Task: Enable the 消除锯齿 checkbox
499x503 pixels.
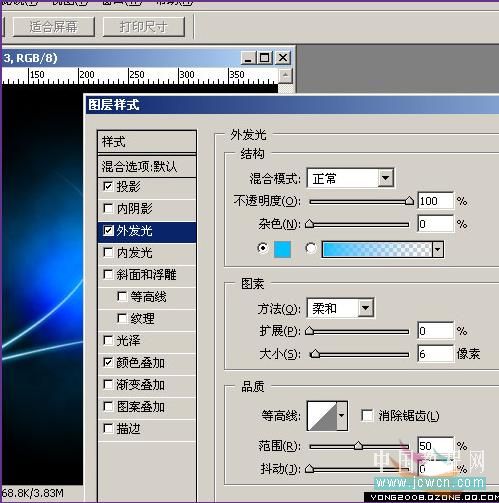Action: pos(367,416)
